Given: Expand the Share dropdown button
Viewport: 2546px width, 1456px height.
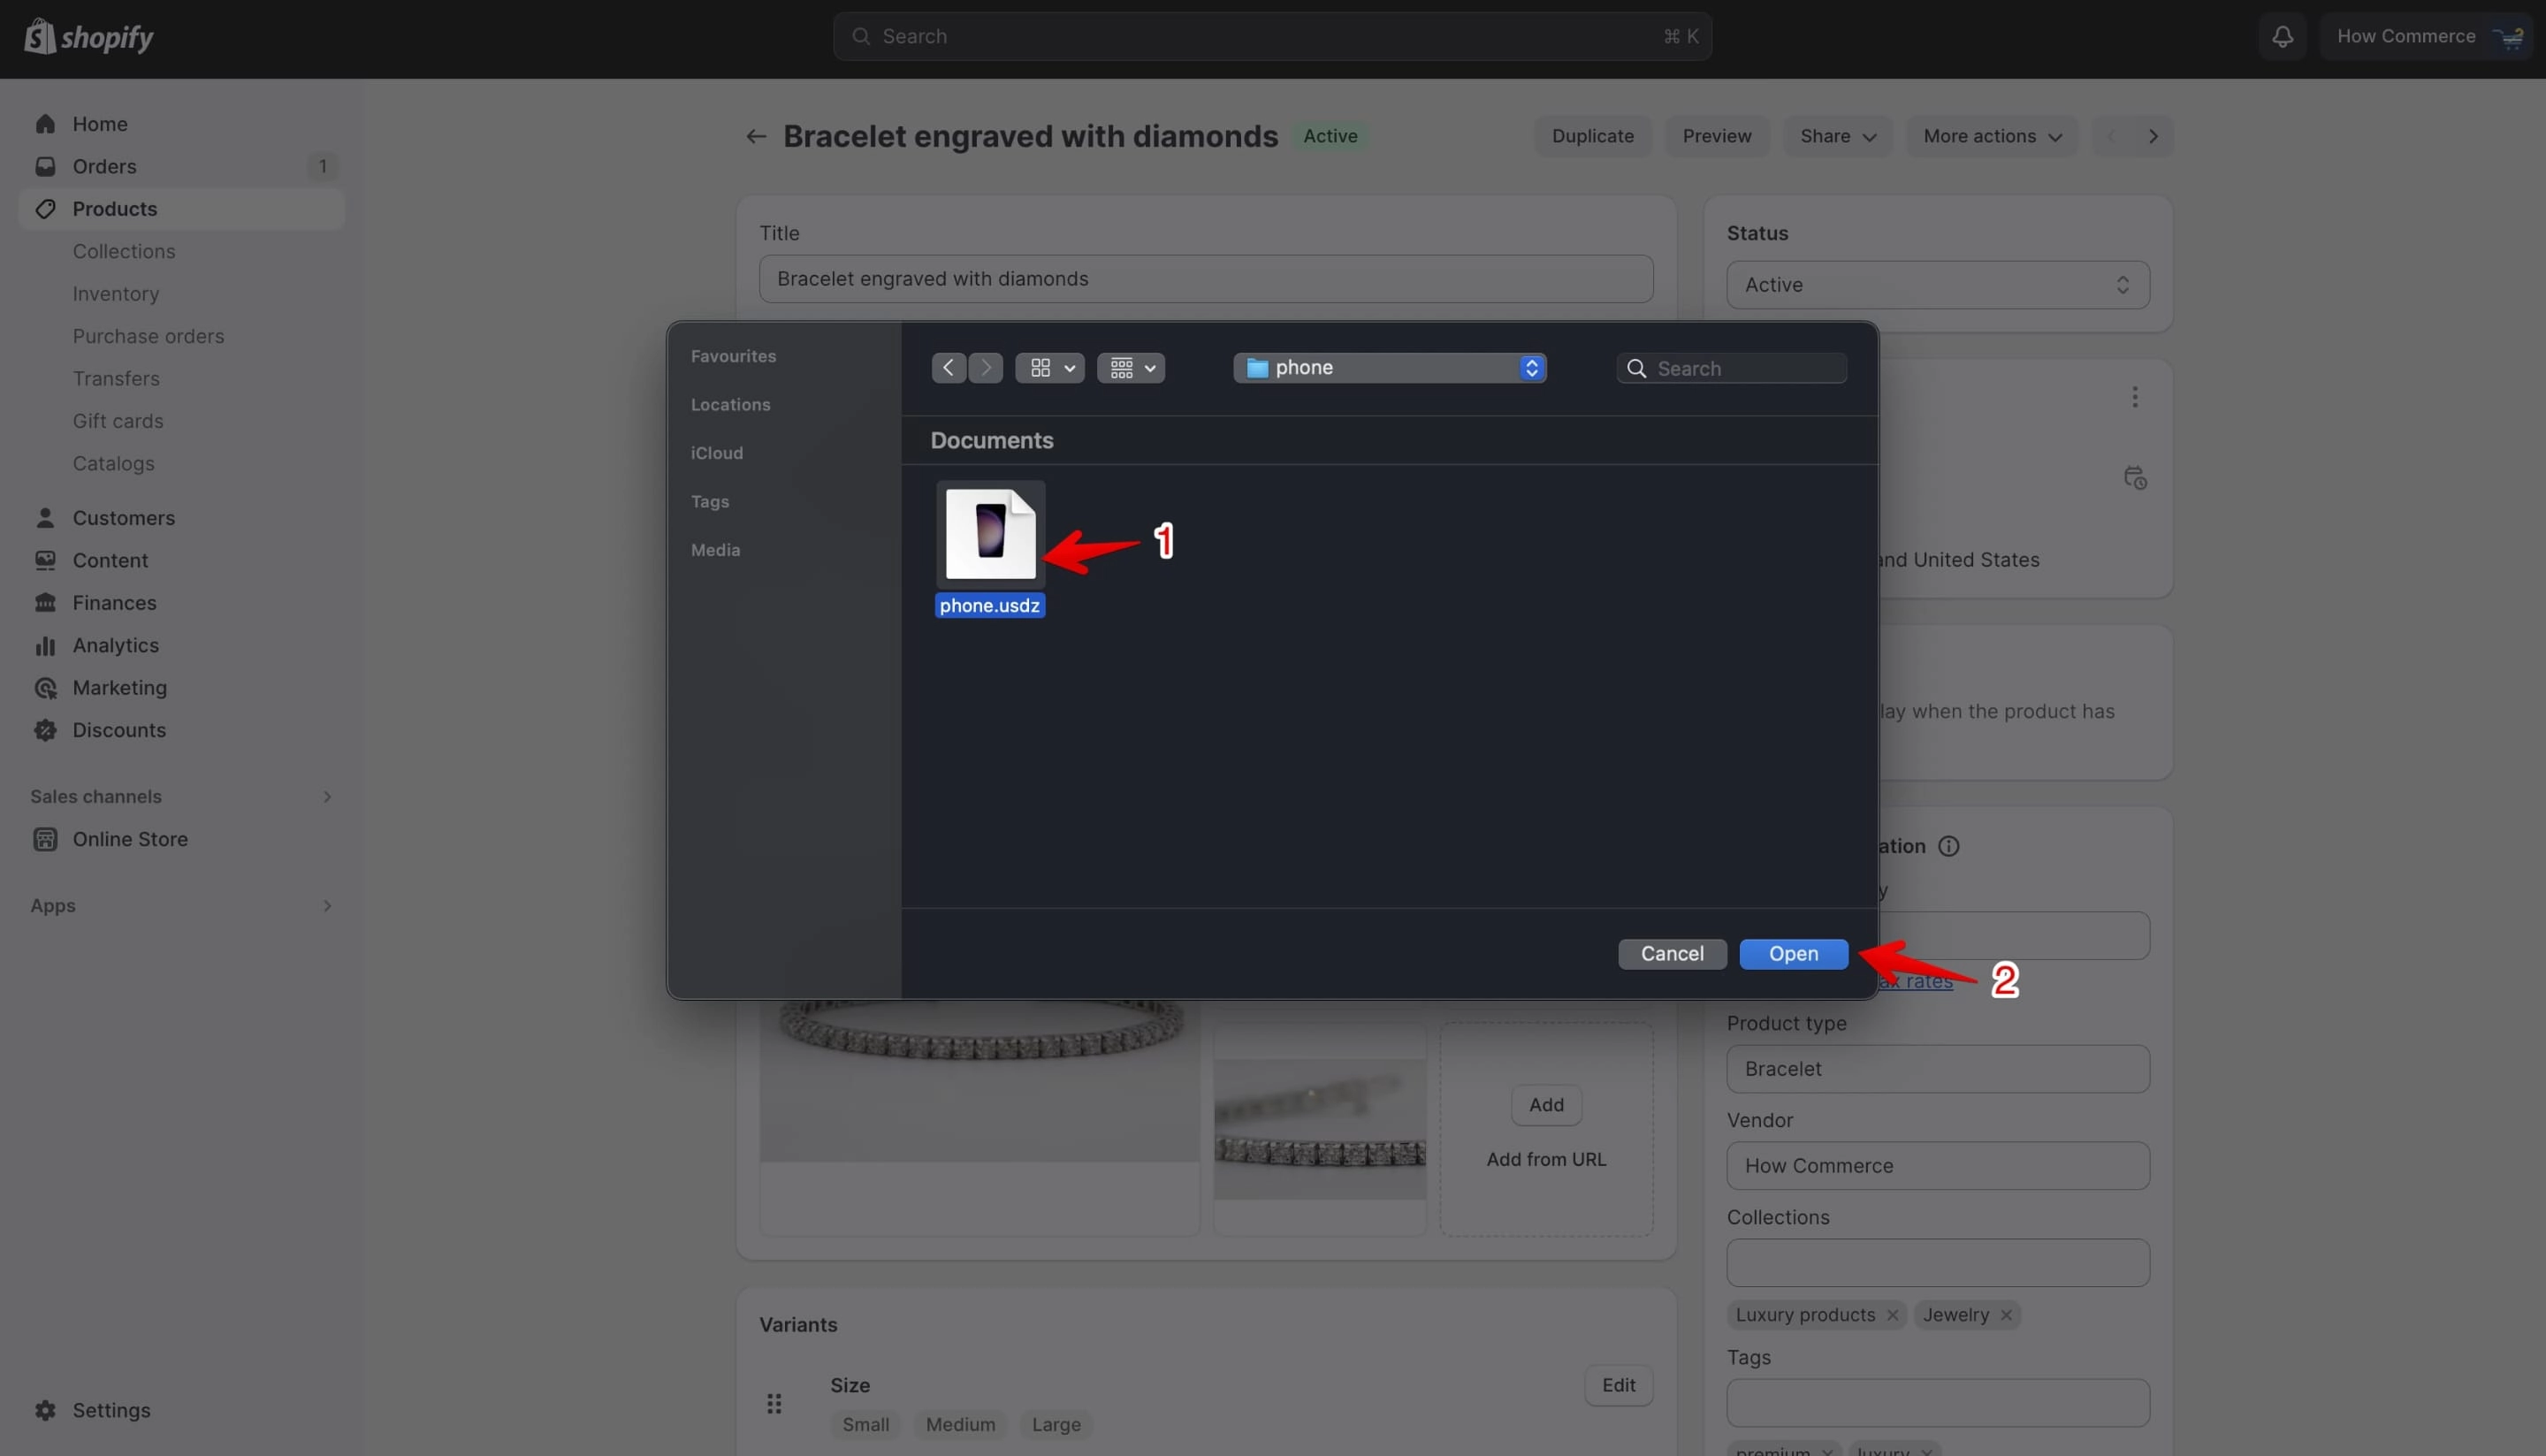Looking at the screenshot, I should (x=1837, y=136).
